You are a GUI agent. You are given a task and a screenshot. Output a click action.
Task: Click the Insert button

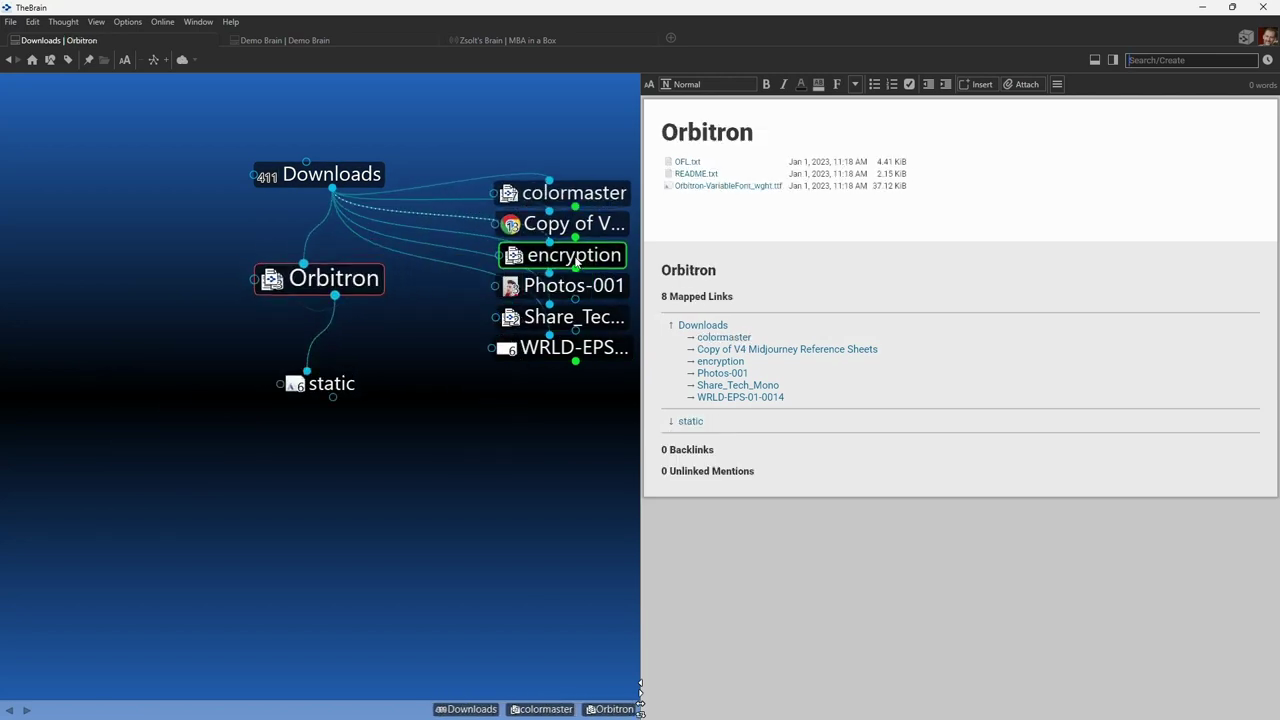coord(976,85)
